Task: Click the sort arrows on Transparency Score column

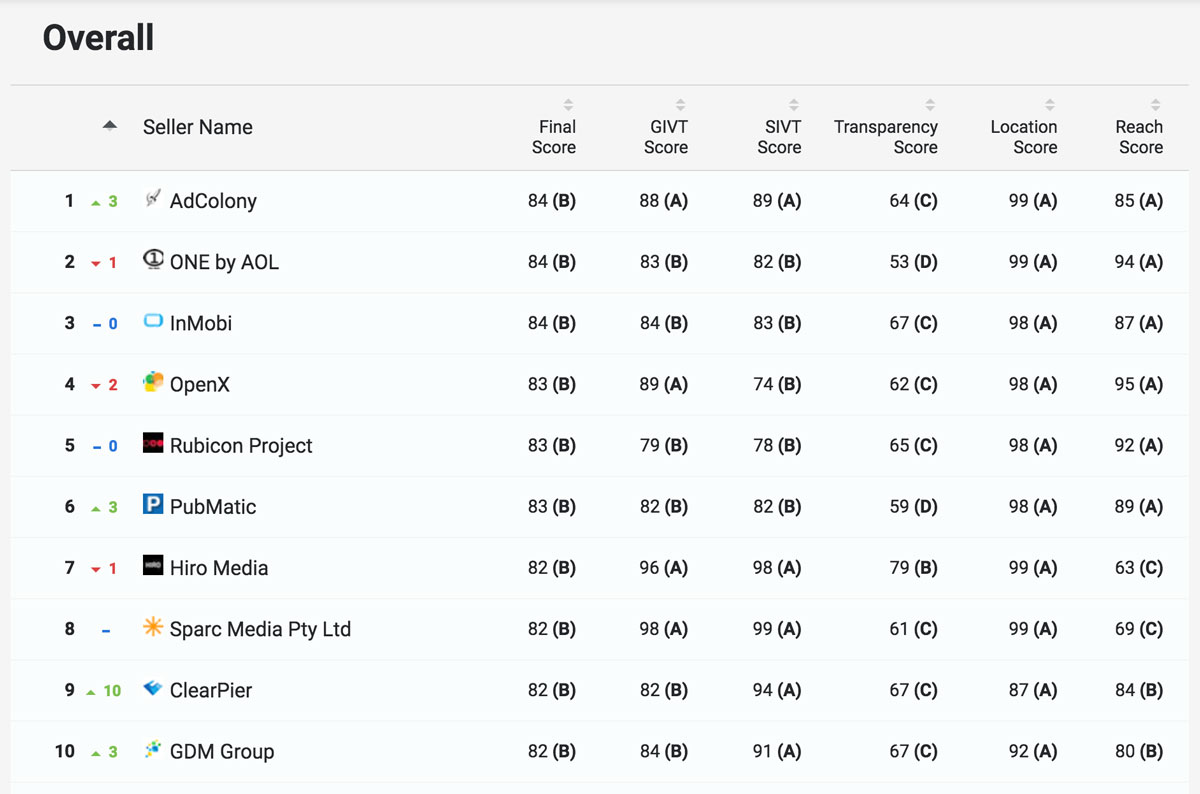Action: 930,107
